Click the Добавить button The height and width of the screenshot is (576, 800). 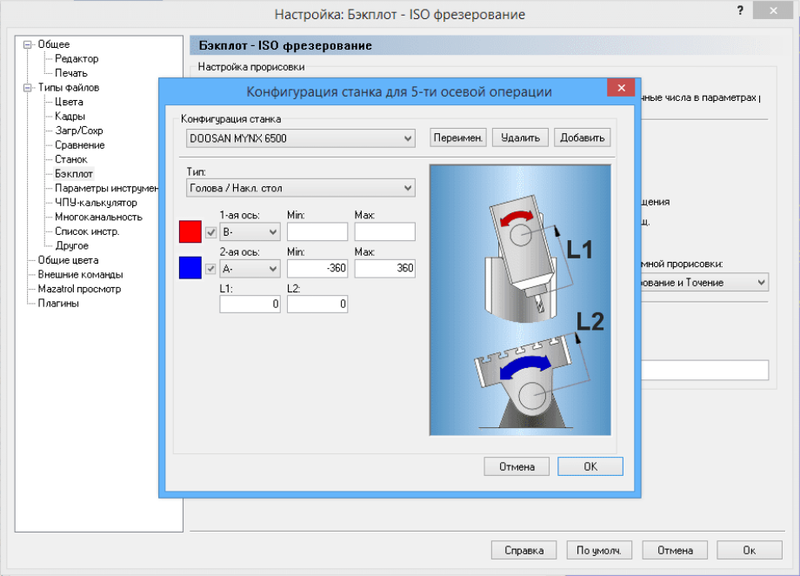[582, 138]
